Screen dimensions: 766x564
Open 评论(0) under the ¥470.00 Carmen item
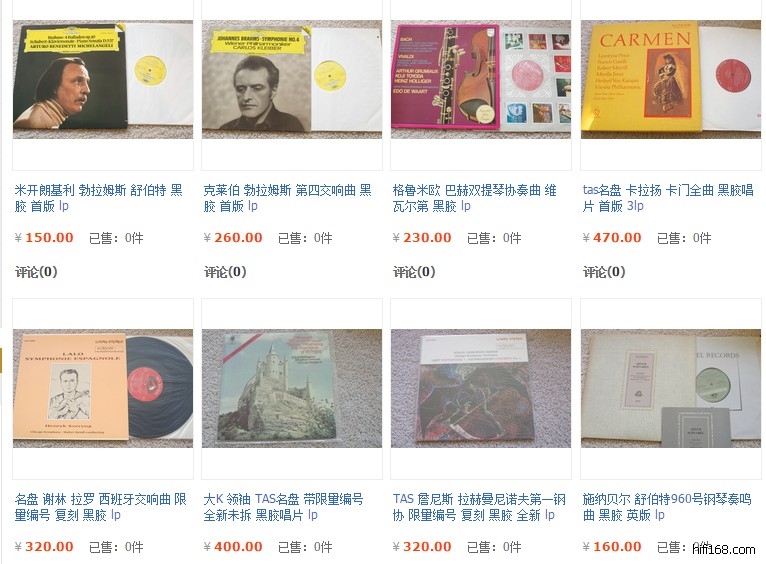coord(604,272)
